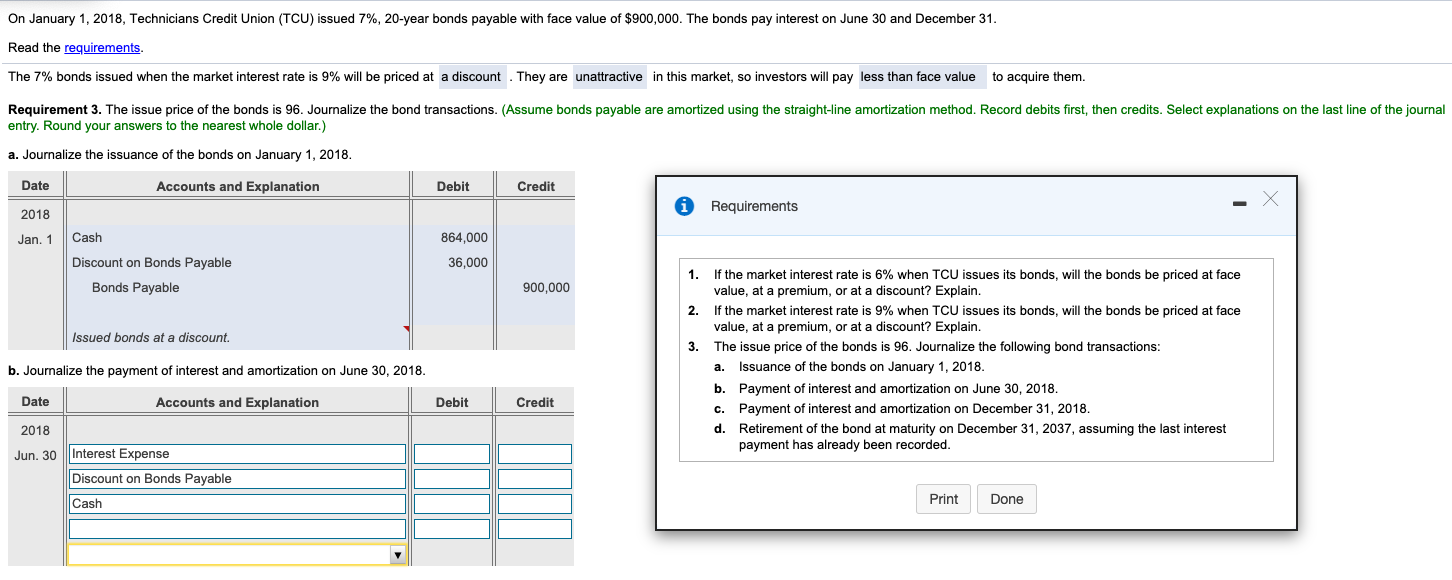The width and height of the screenshot is (1452, 580).
Task: Click the minimize dash on the Requirements dialog
Action: (x=1240, y=201)
